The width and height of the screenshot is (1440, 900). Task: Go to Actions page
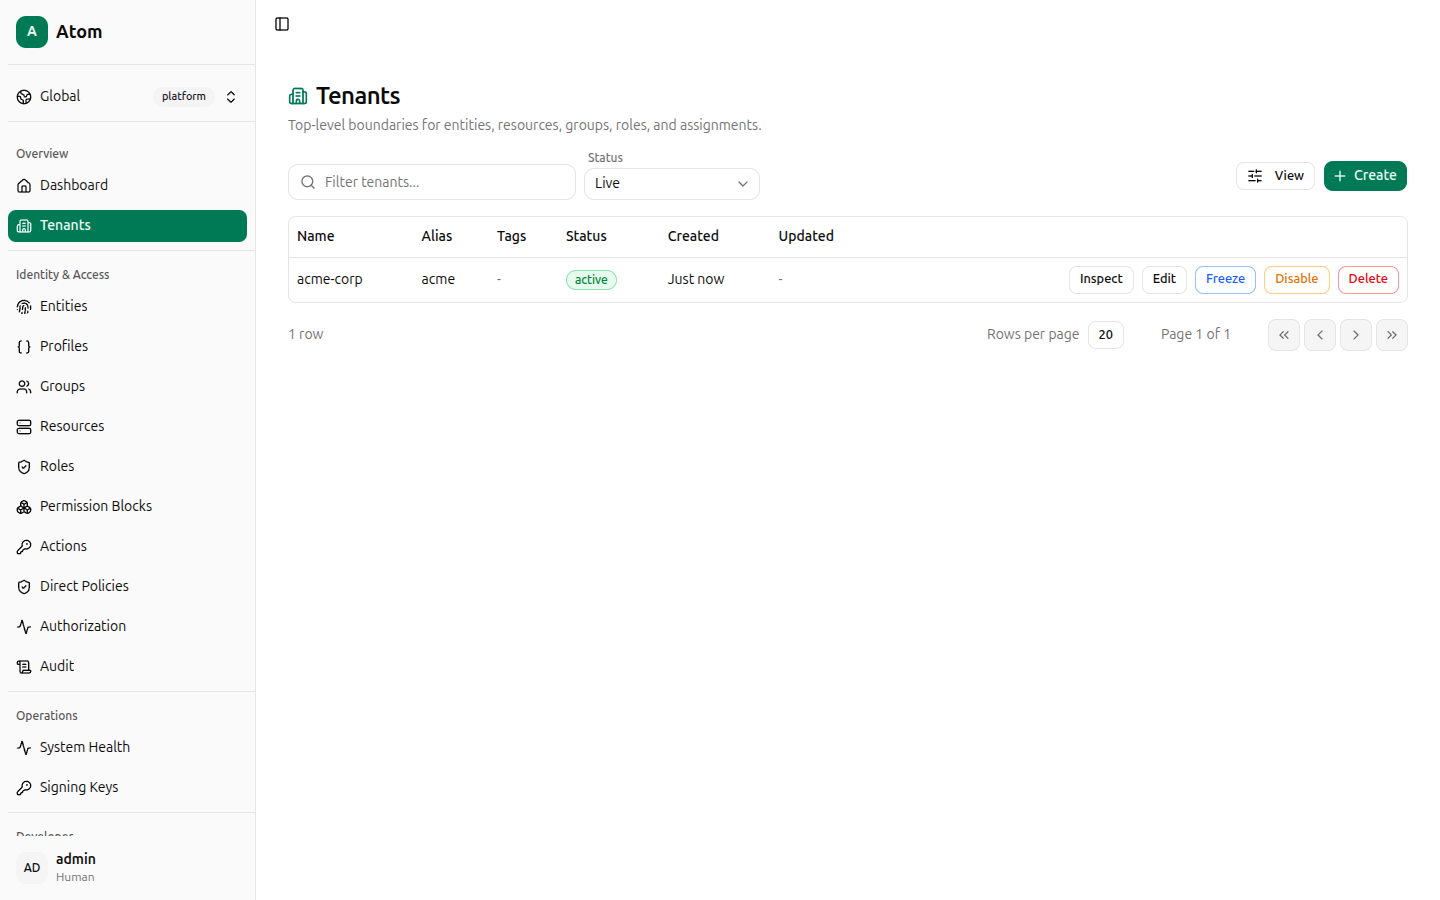click(x=127, y=547)
